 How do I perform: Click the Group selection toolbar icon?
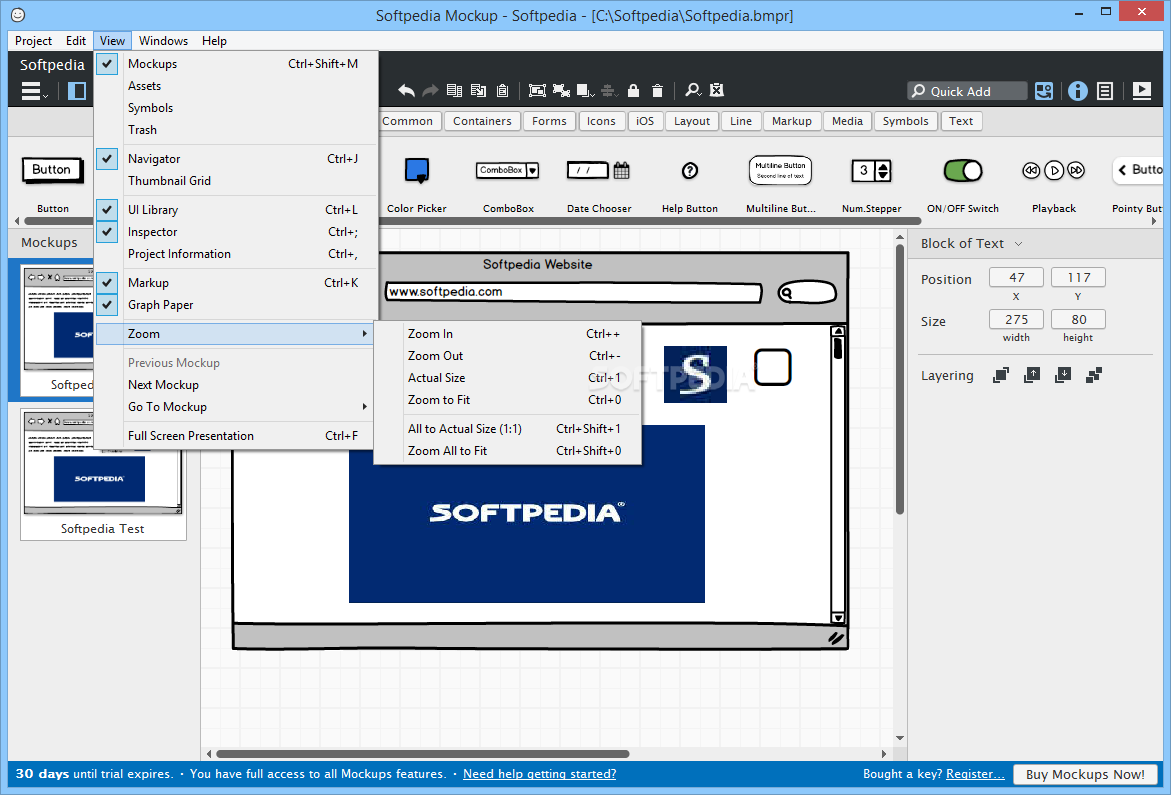537,91
